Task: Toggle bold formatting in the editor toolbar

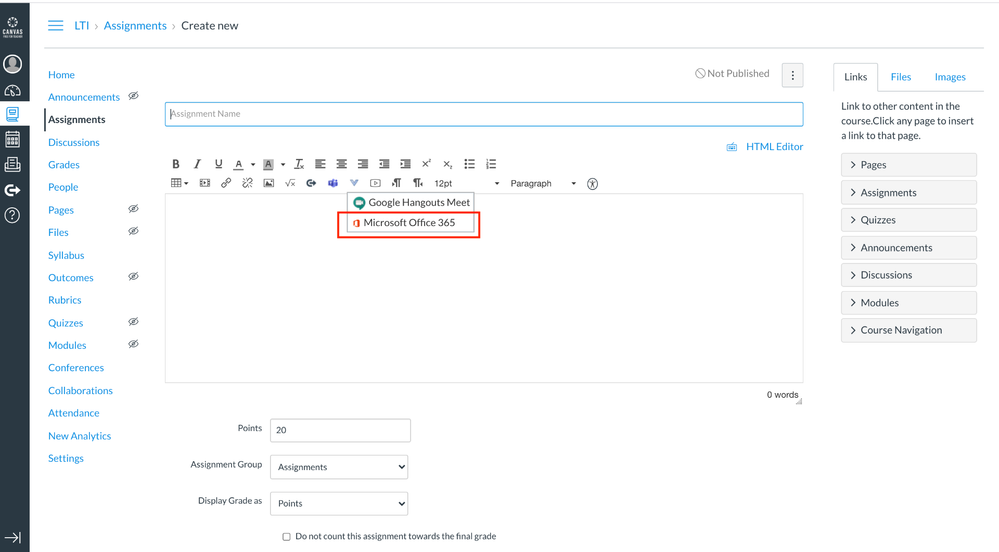Action: click(176, 164)
